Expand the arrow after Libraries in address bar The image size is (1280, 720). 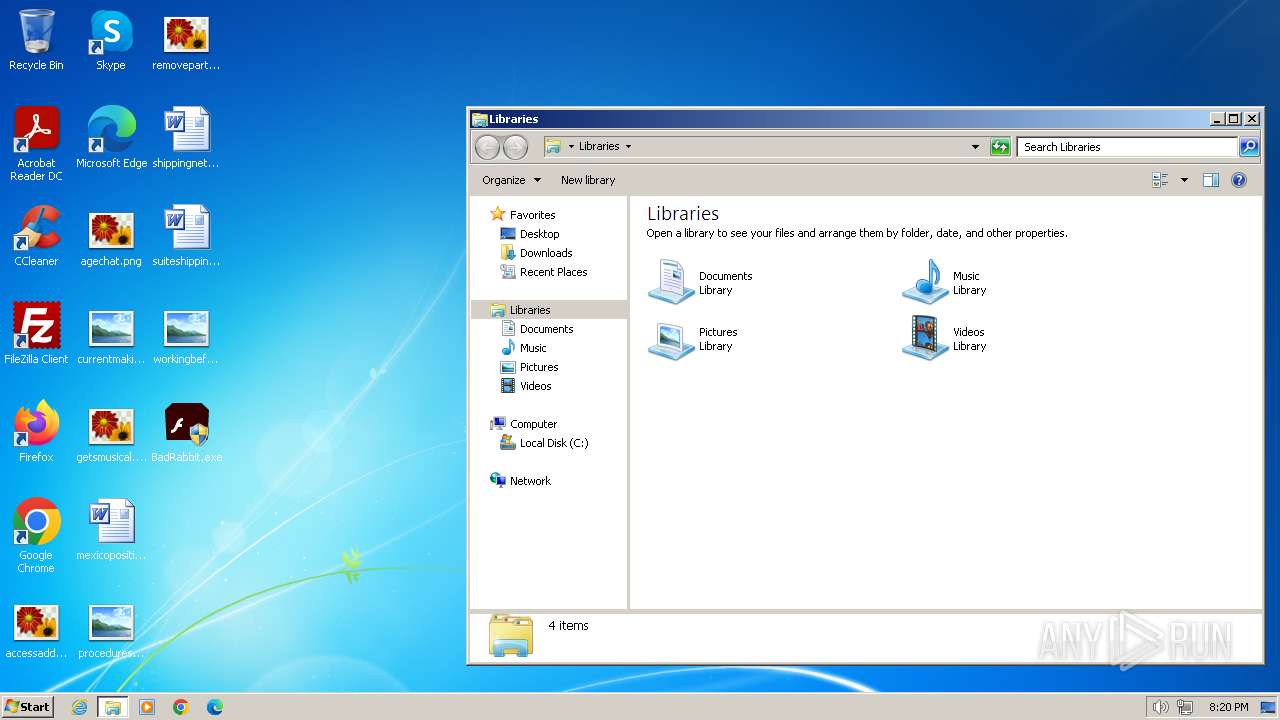(x=628, y=147)
